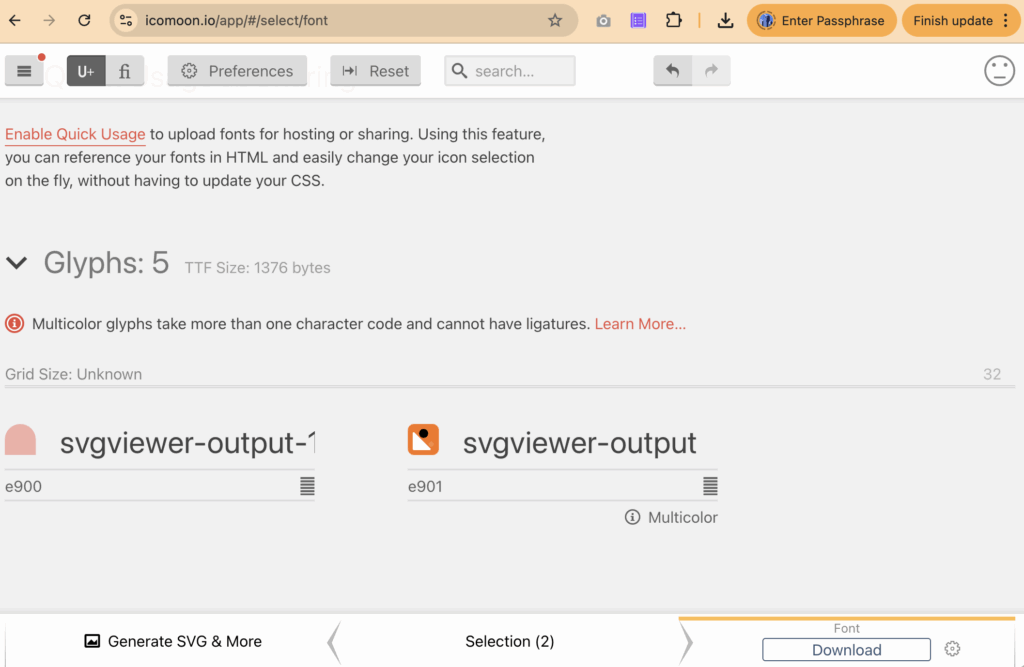1024x667 pixels.
Task: Toggle the fi ligatures view
Action: [125, 71]
